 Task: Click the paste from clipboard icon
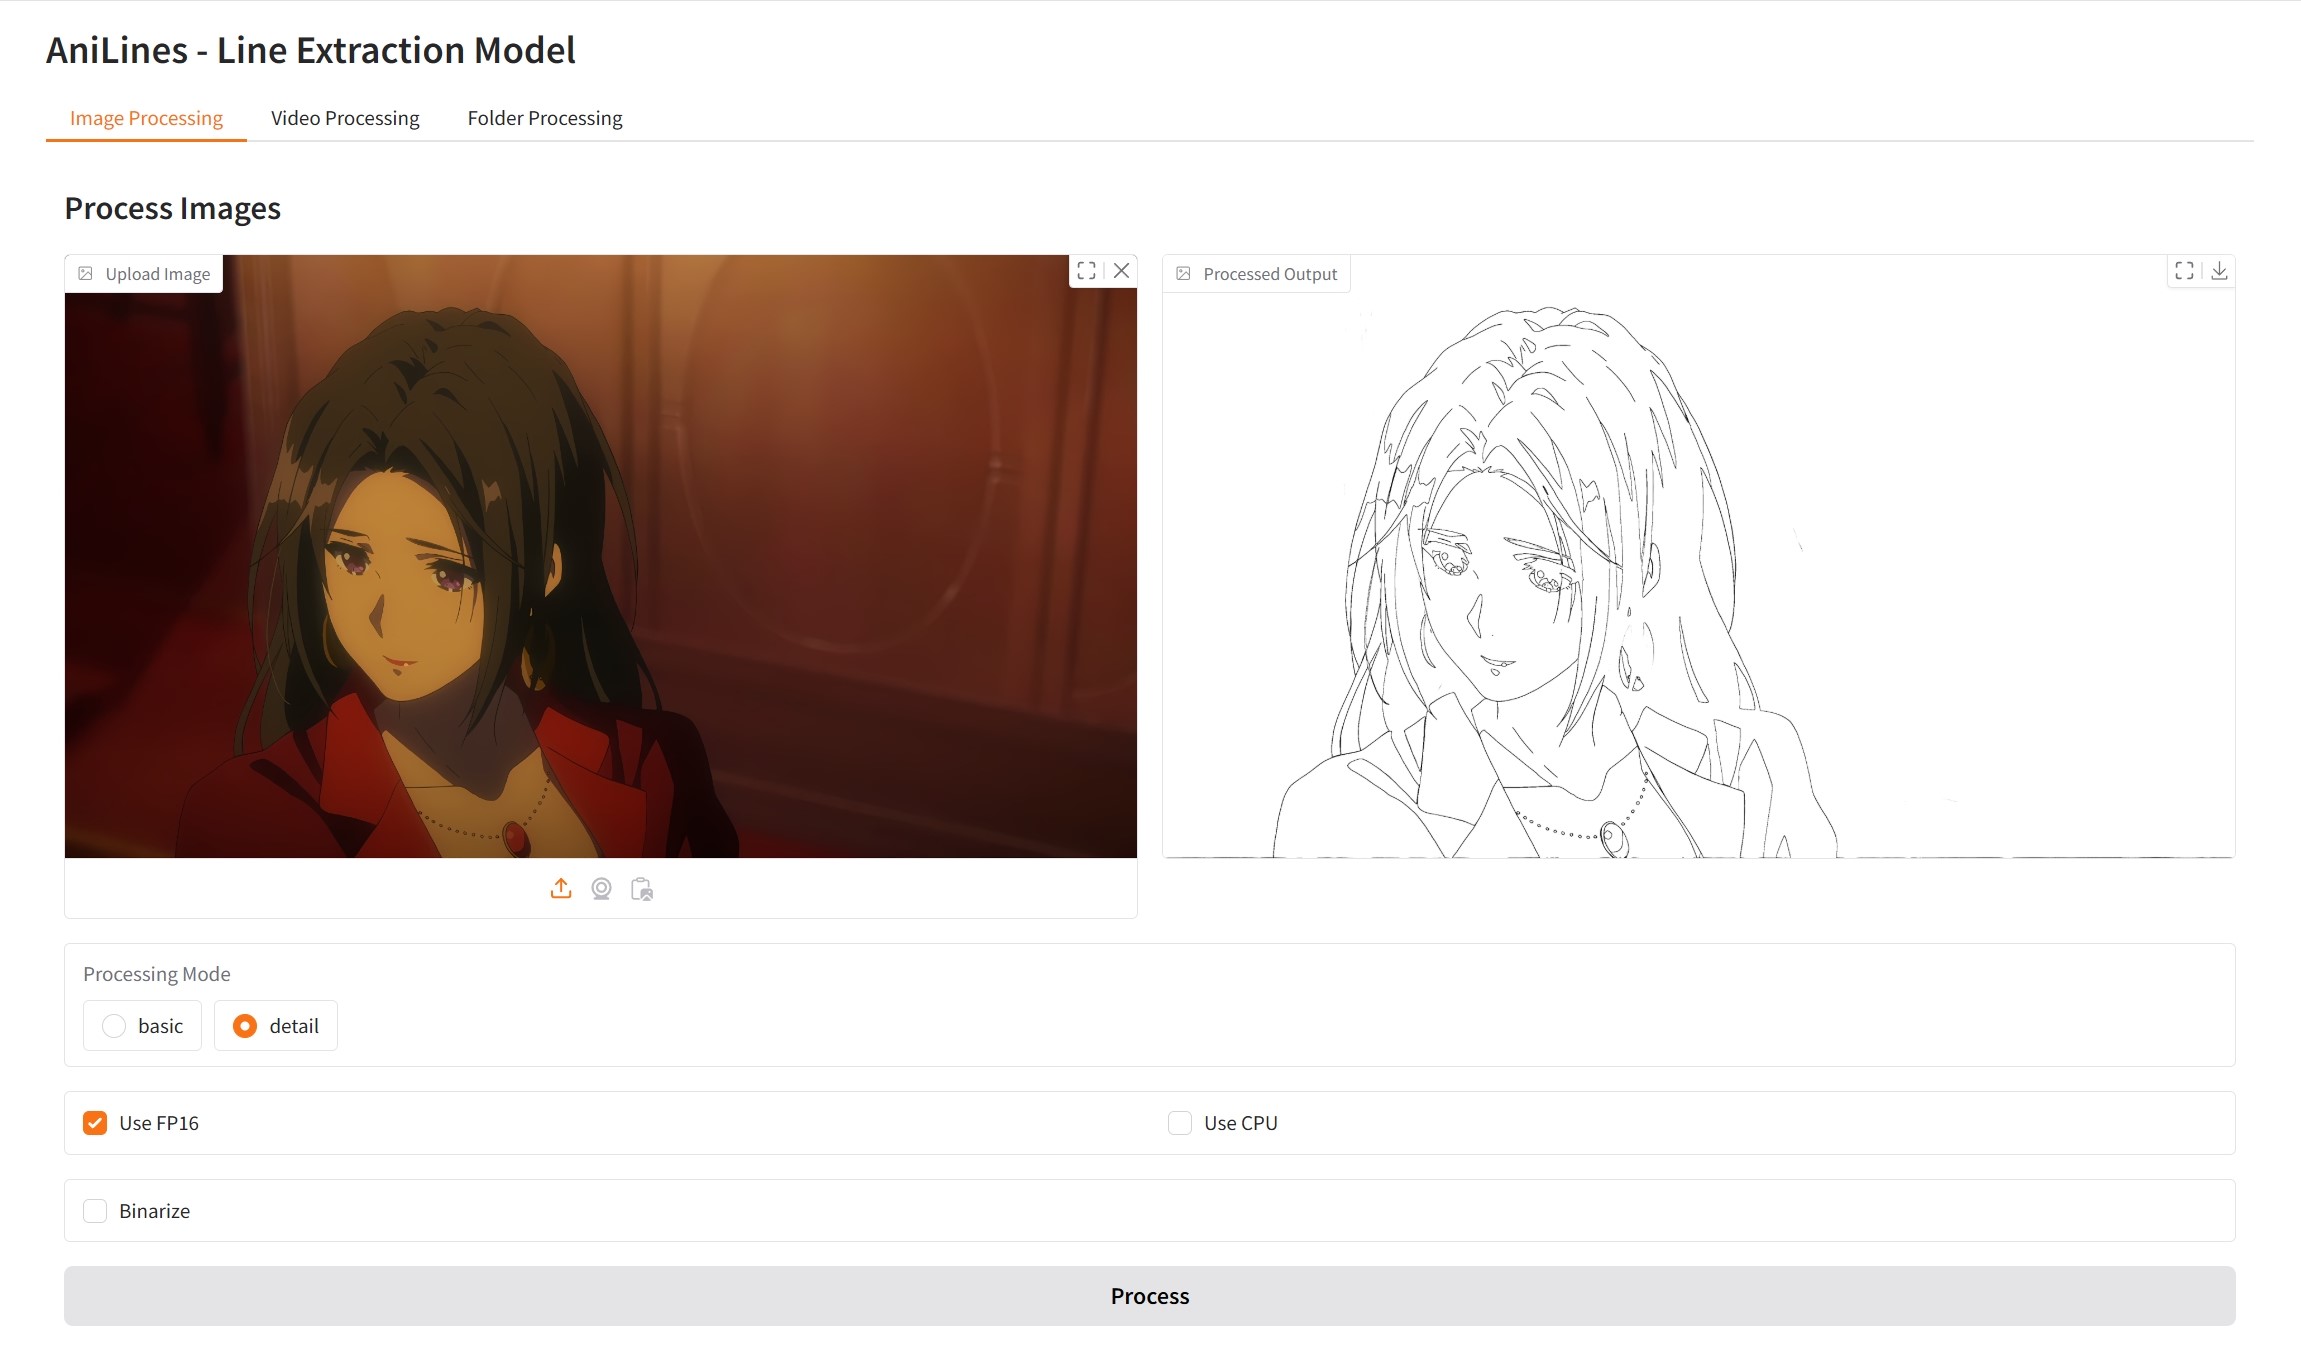pos(642,888)
